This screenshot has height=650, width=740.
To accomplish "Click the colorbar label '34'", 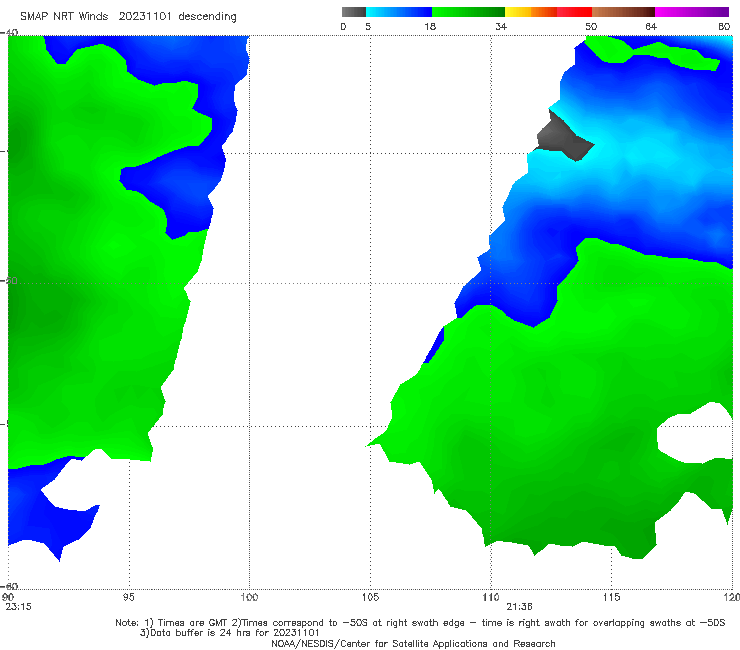I will 501,26.
